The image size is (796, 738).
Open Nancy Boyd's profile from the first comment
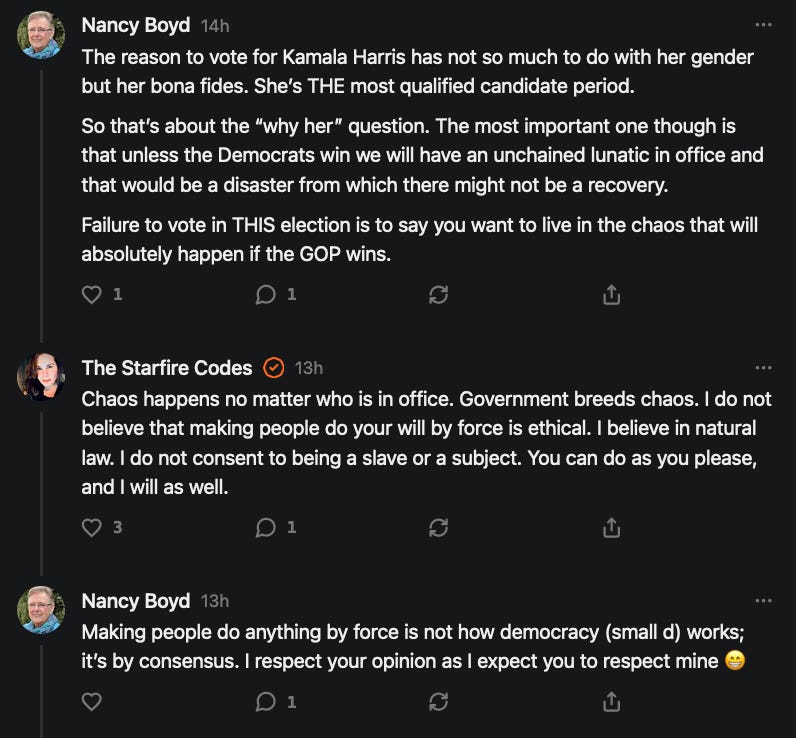pos(135,24)
